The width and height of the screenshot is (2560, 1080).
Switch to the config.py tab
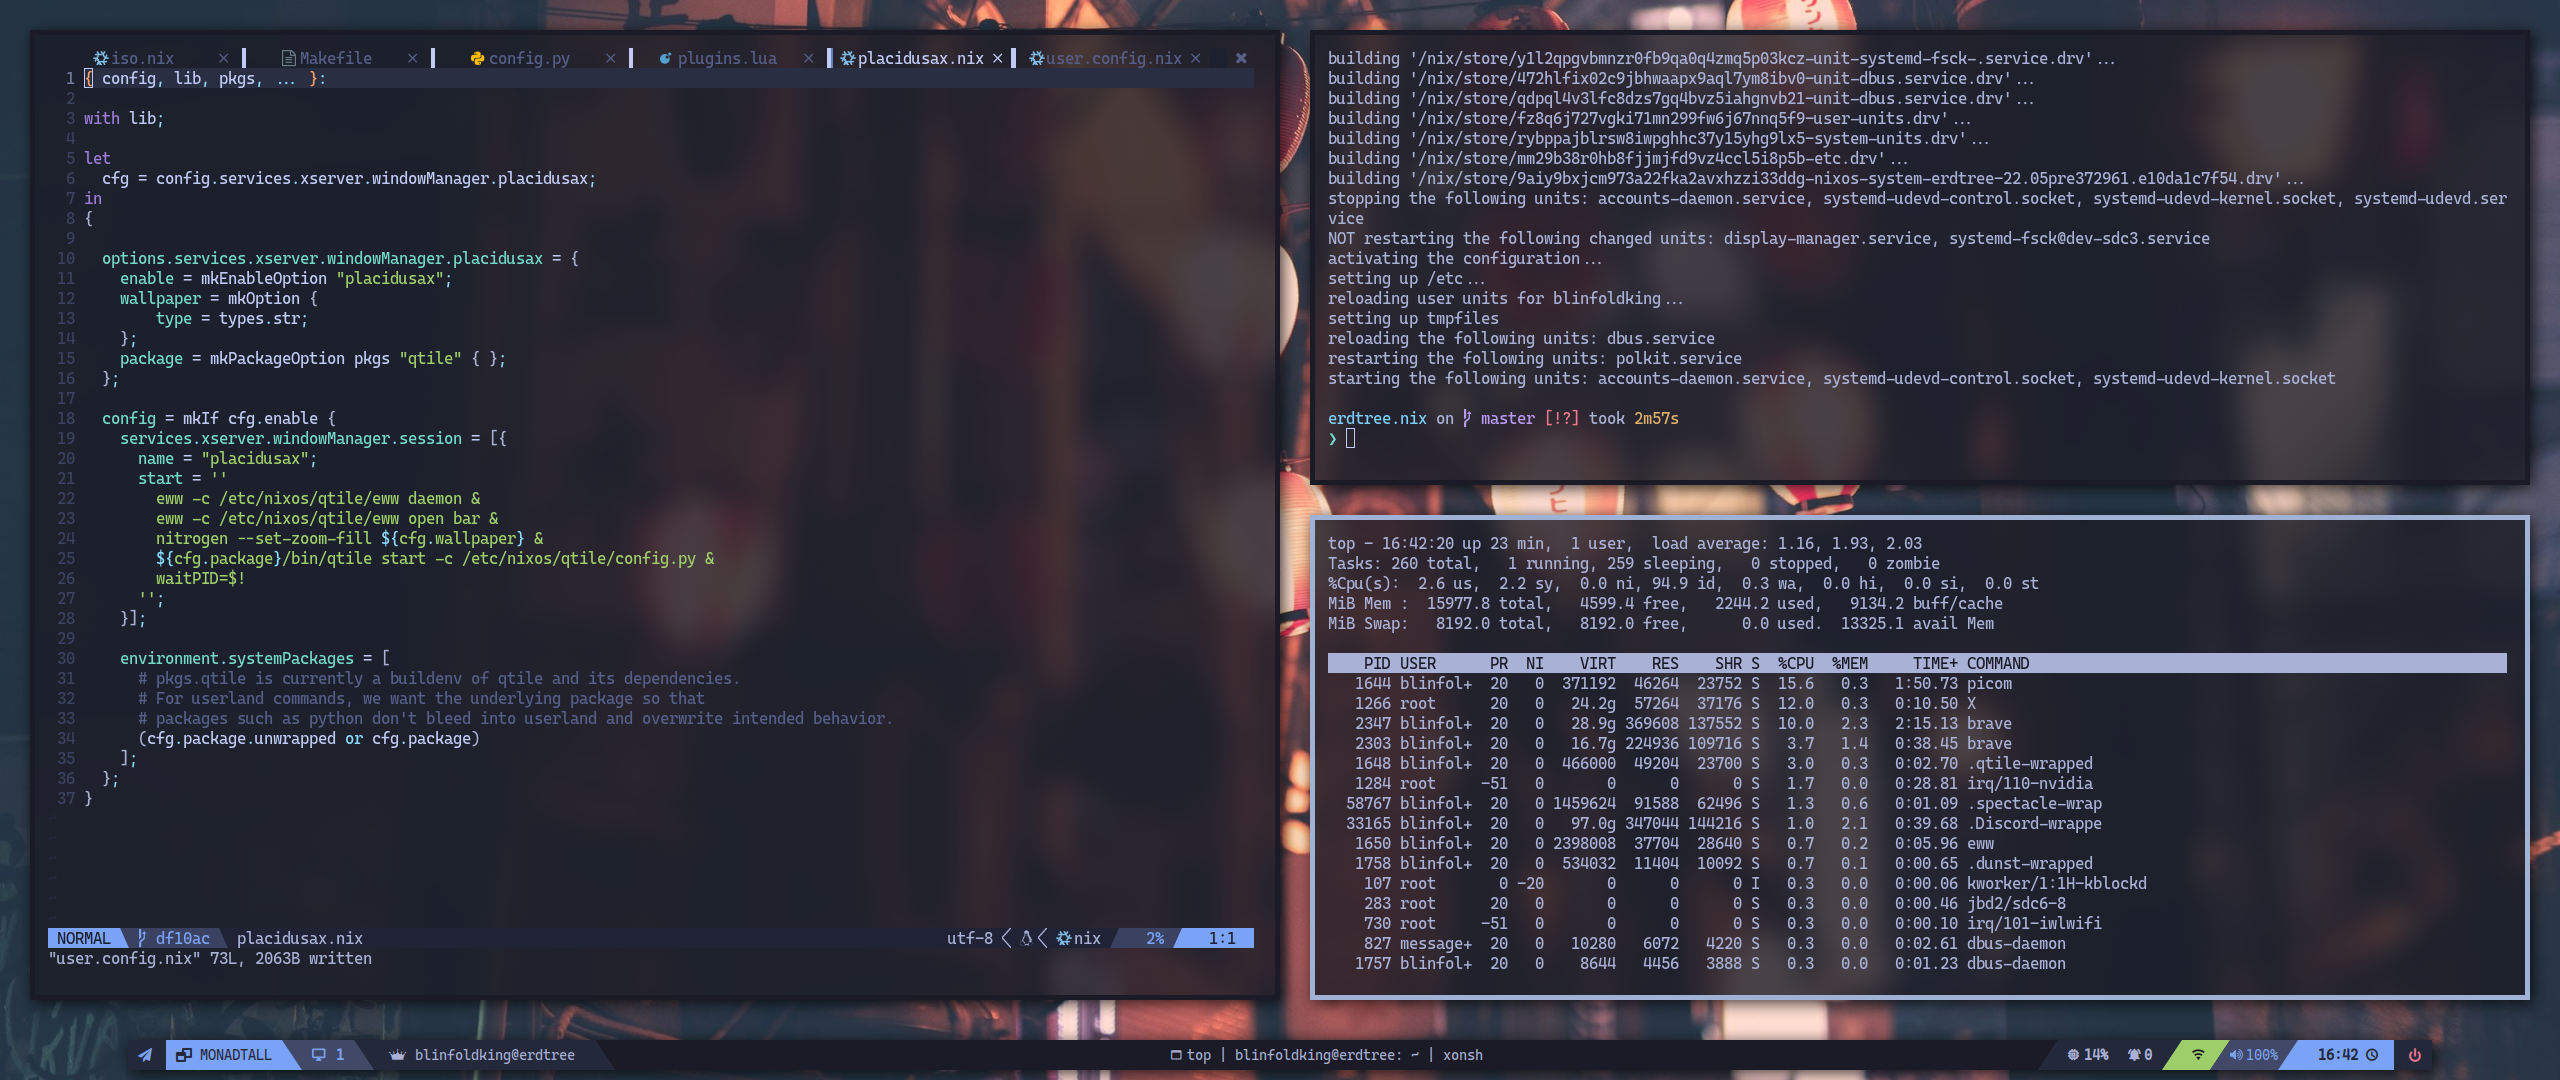[x=528, y=59]
